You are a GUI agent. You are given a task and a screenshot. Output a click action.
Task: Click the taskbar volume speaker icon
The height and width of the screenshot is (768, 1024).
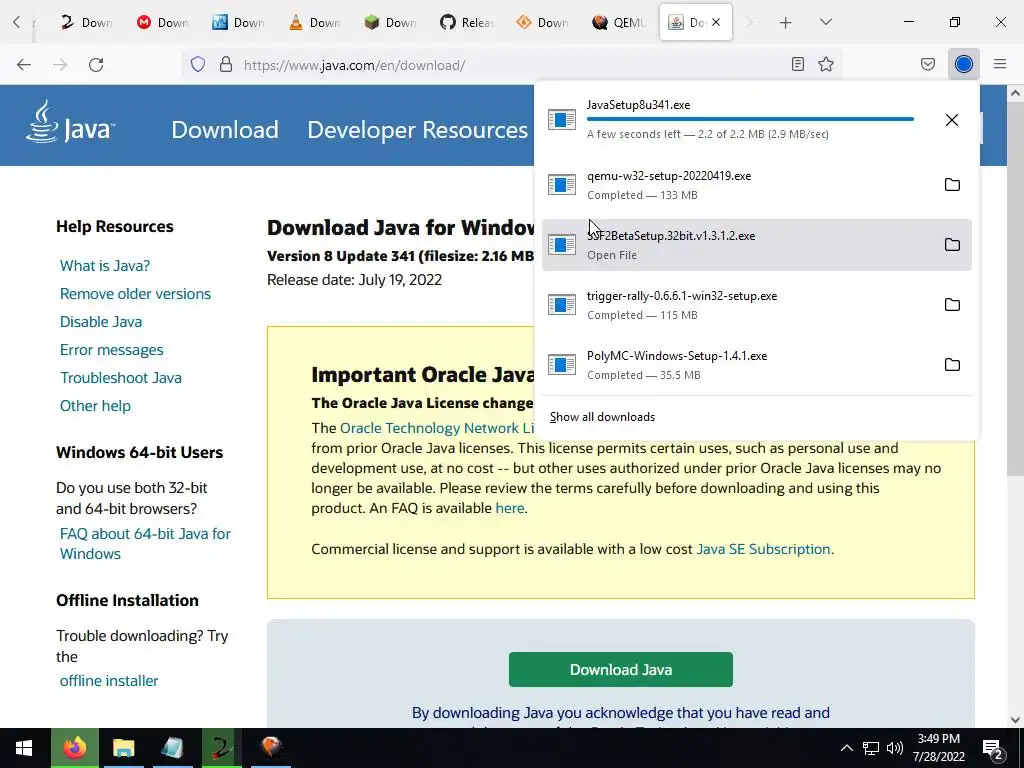895,748
